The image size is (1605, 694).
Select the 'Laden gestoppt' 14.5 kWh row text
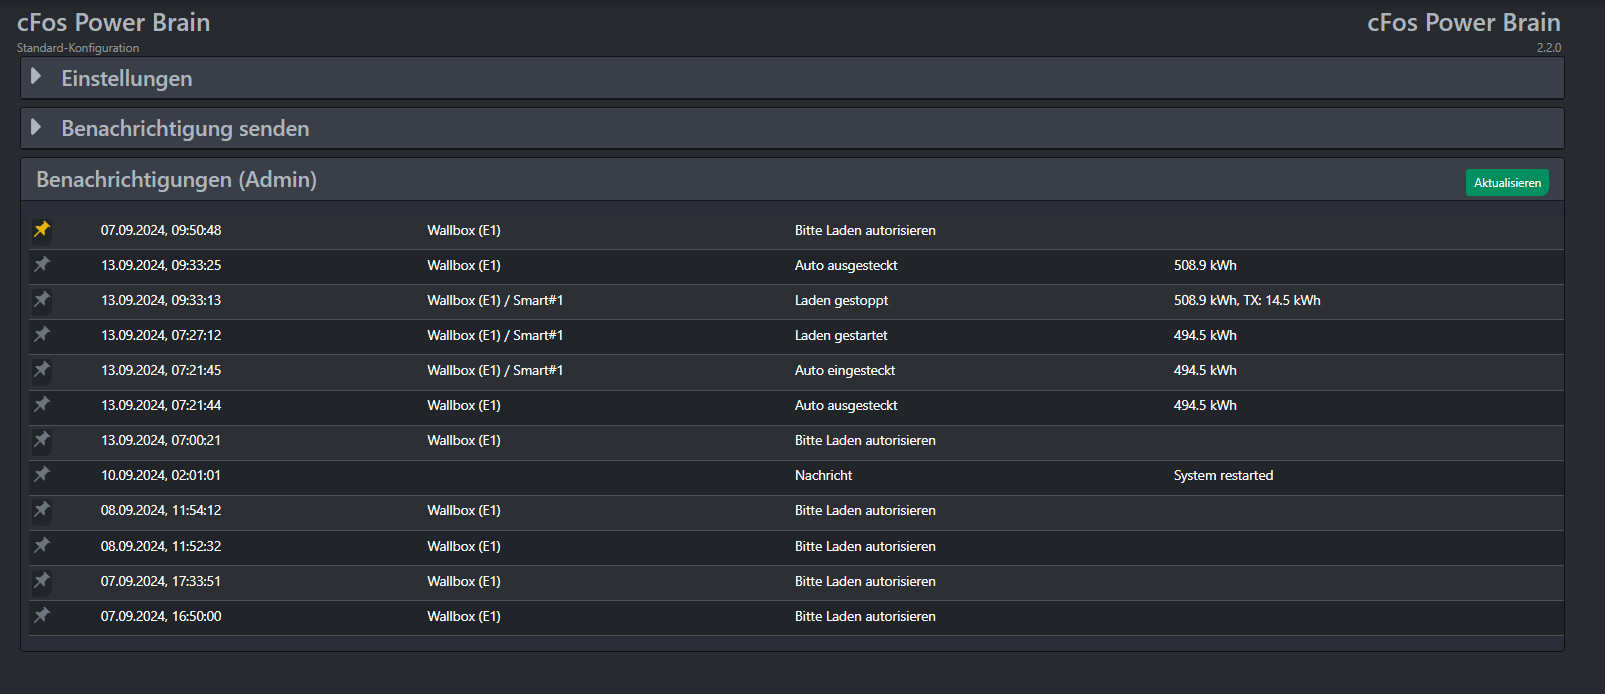coord(1246,300)
